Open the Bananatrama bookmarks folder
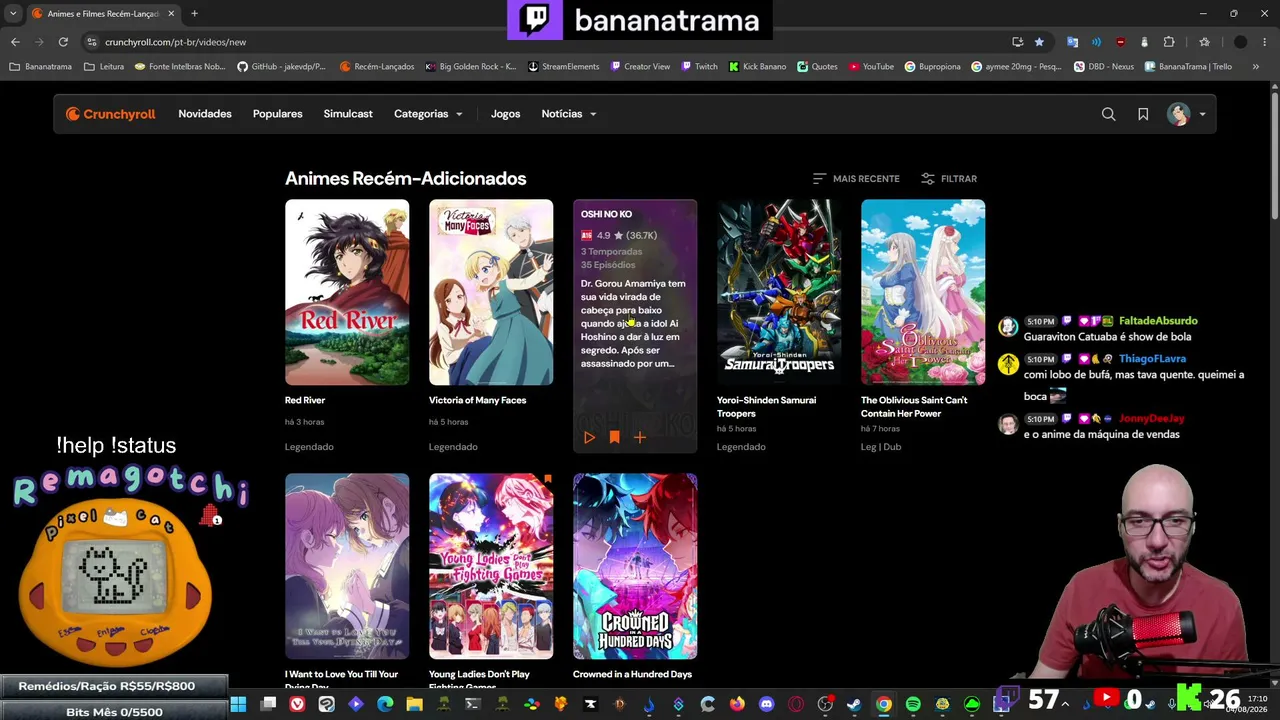The height and width of the screenshot is (720, 1280). [40, 67]
